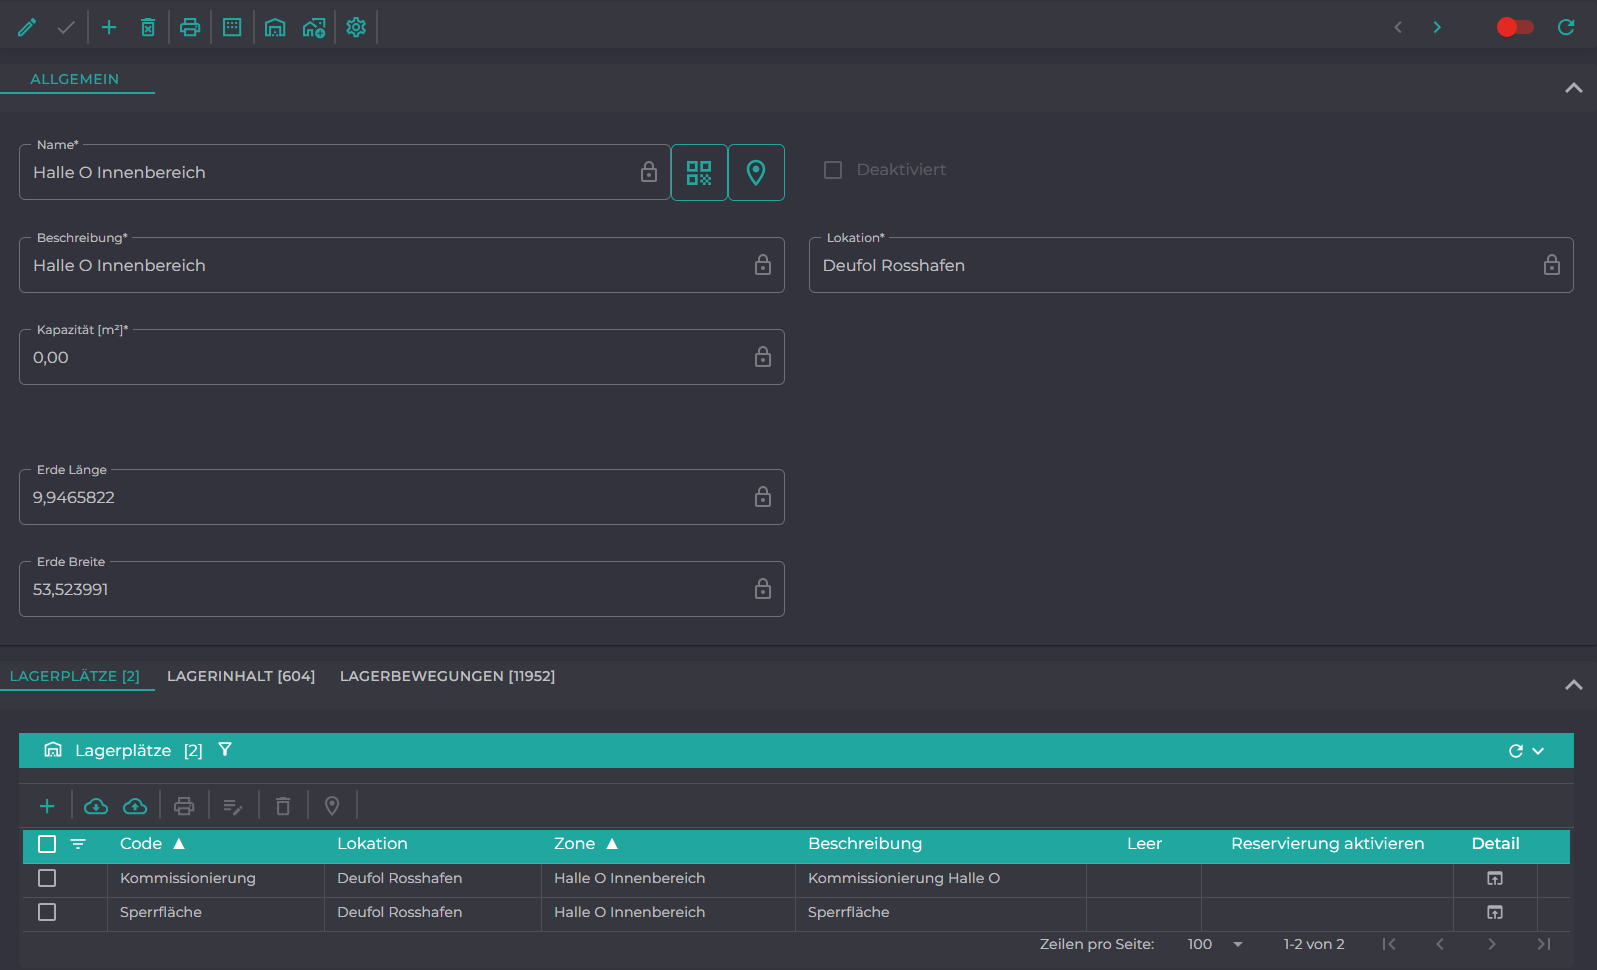Toggle the red switch in top bar
This screenshot has height=970, width=1597.
point(1514,27)
